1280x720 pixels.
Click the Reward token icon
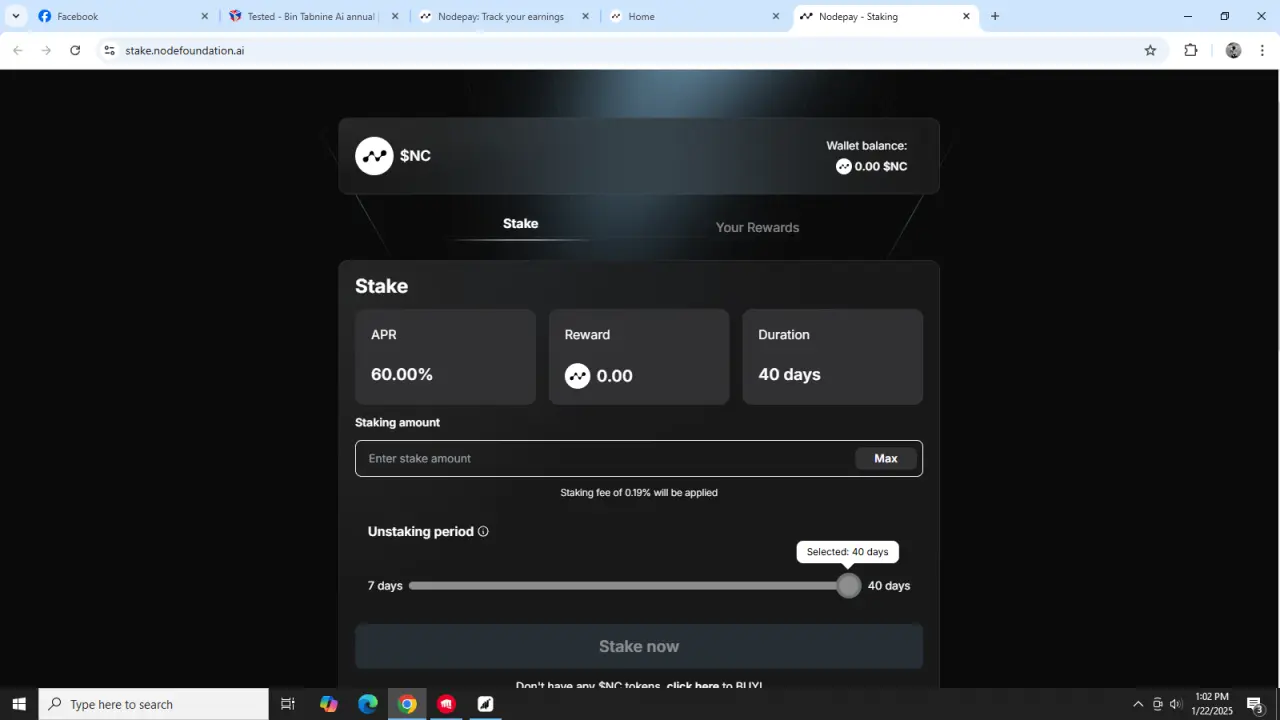(x=578, y=376)
